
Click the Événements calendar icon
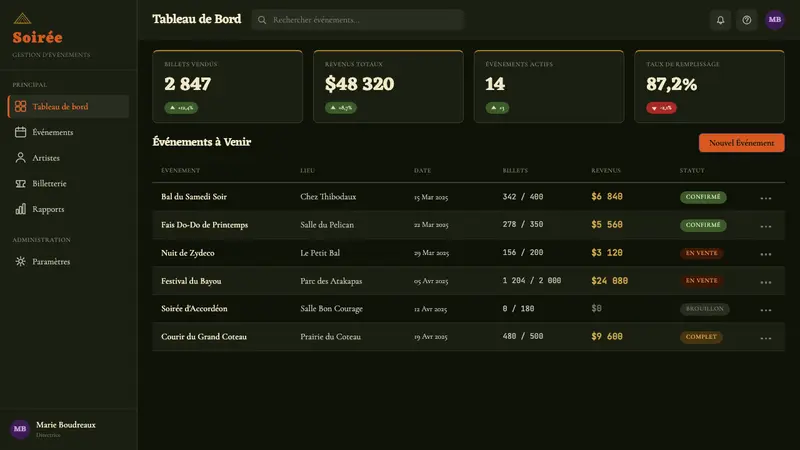click(20, 132)
